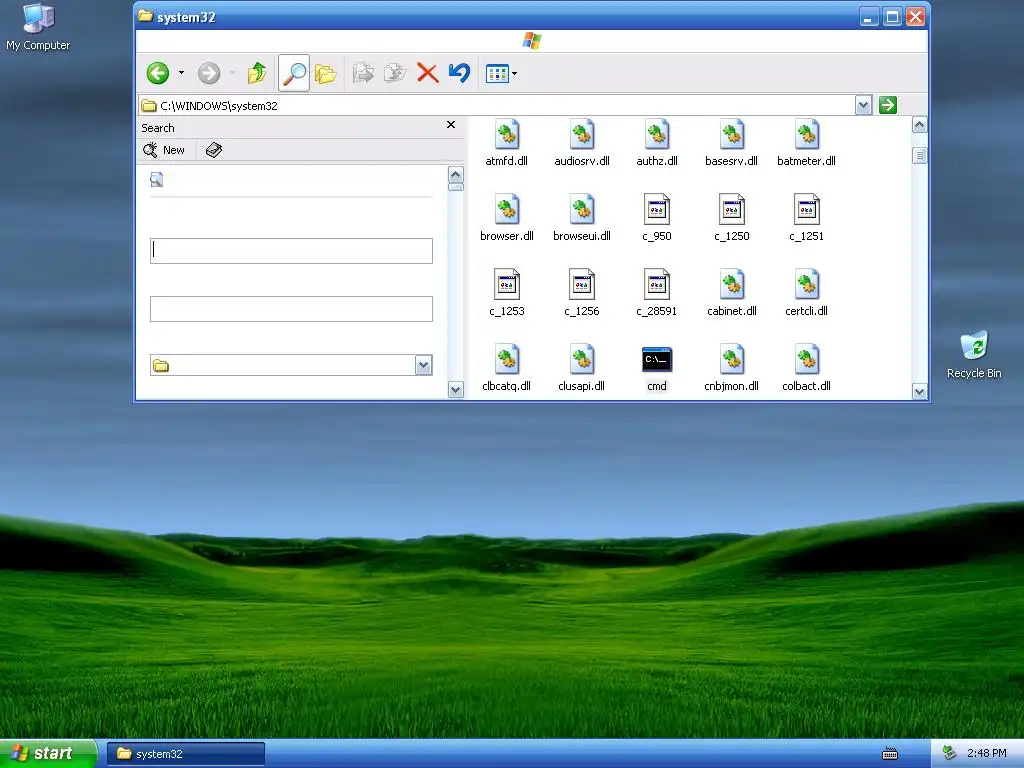Minimize the system32 window
Image resolution: width=1024 pixels, height=768 pixels.
(x=869, y=17)
